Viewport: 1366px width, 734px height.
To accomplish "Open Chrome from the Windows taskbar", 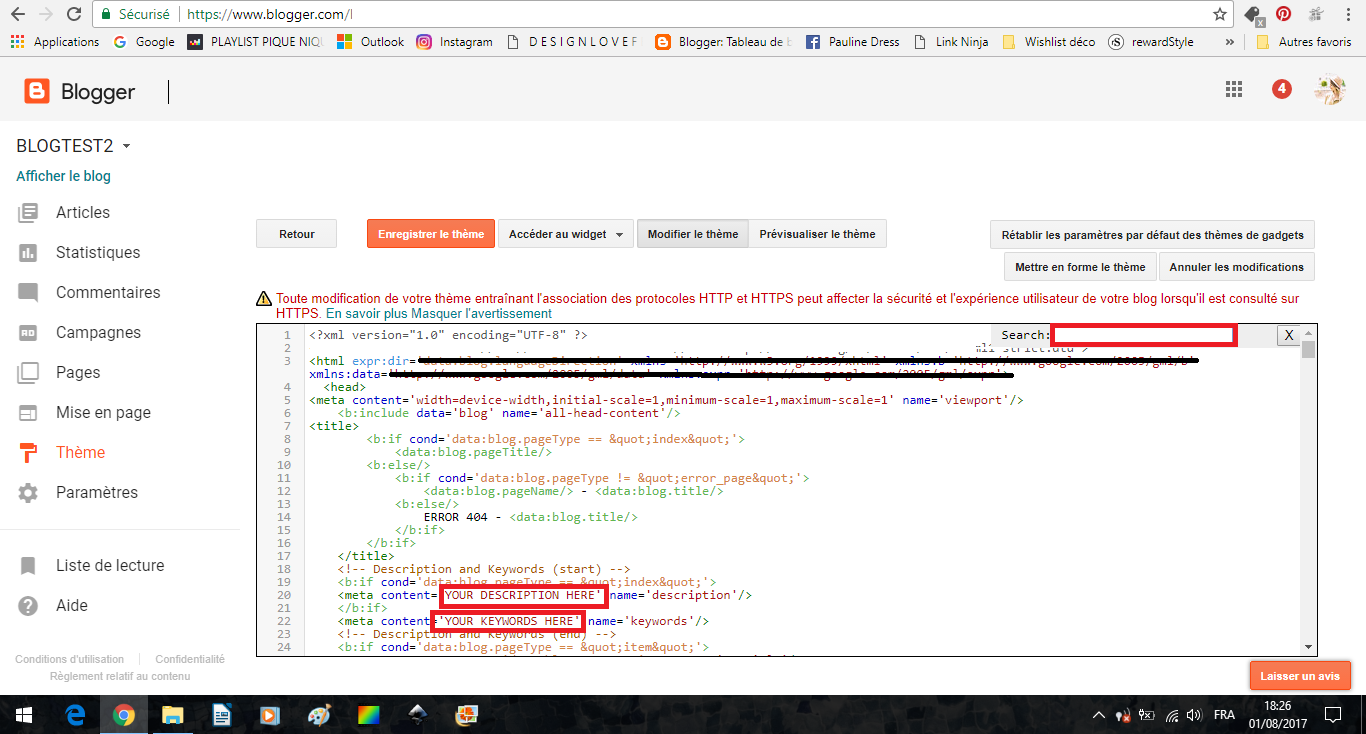I will [124, 715].
